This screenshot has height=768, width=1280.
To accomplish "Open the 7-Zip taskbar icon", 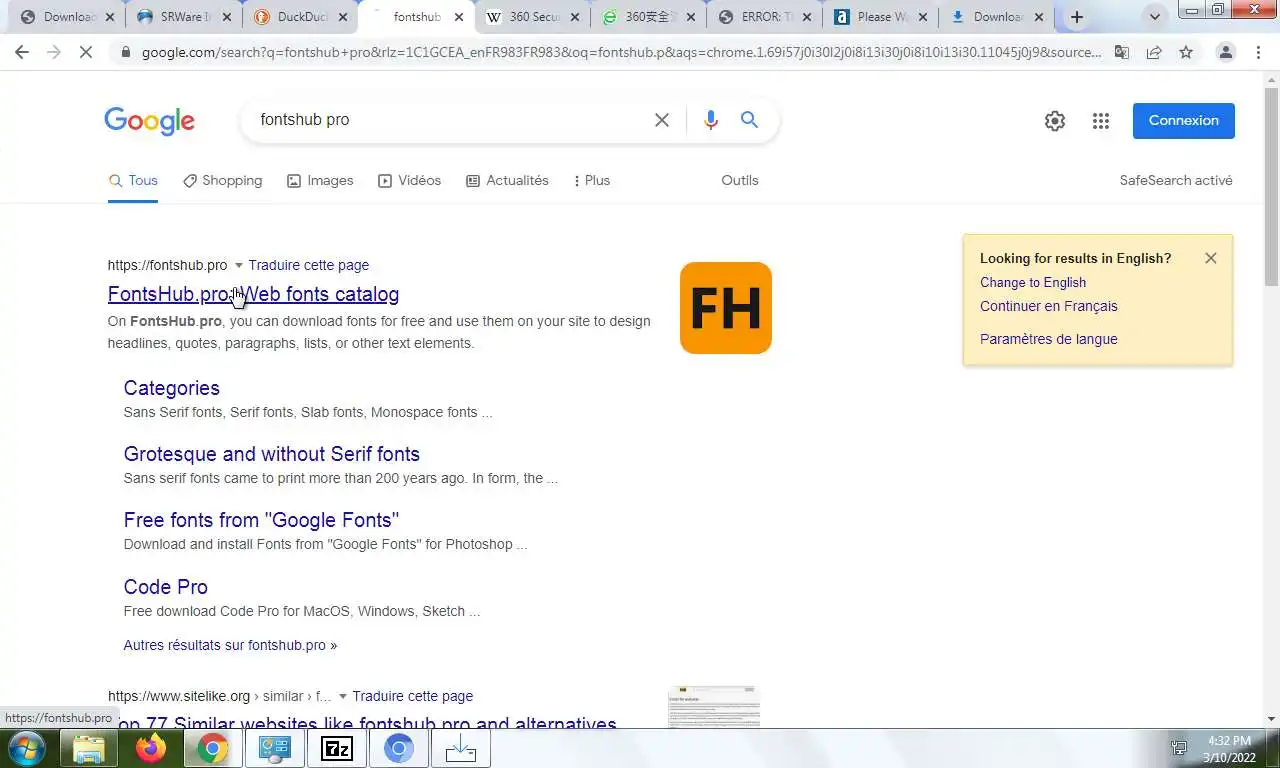I will (x=337, y=748).
